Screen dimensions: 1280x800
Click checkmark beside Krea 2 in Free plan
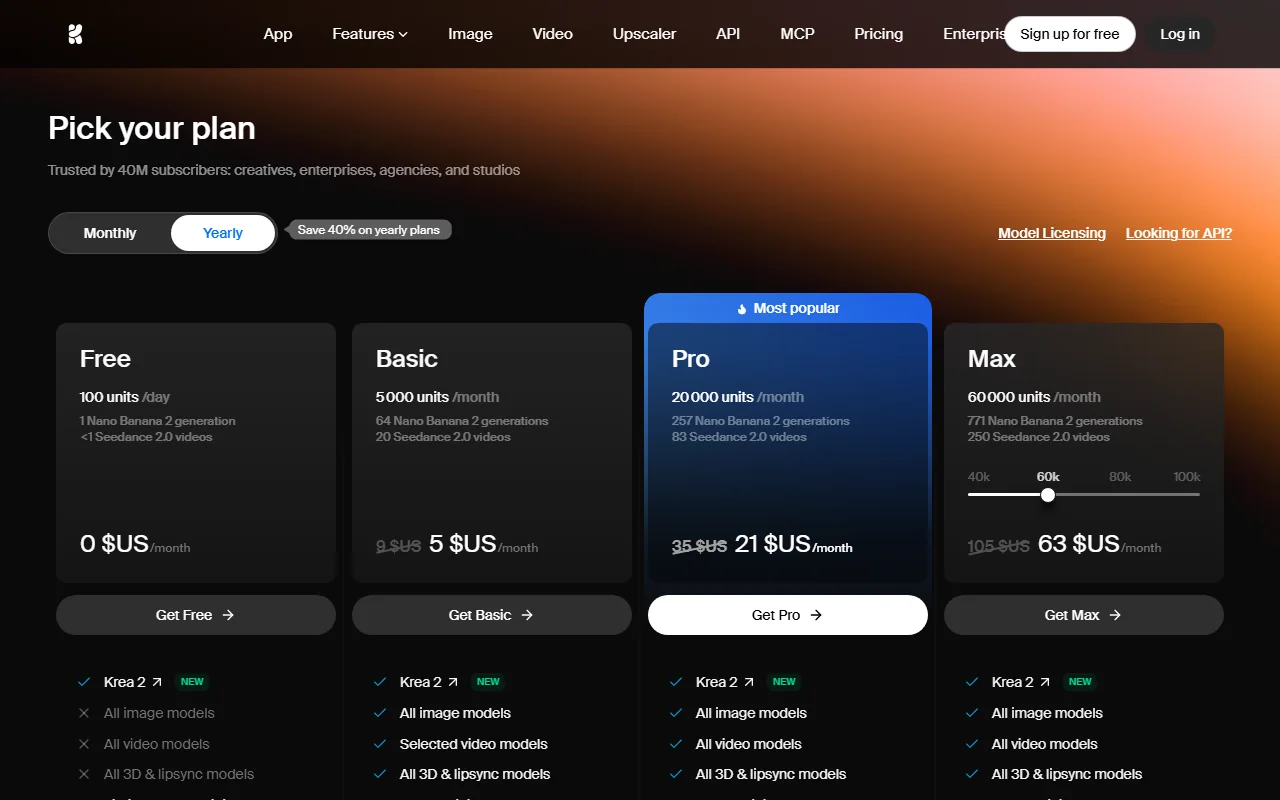[x=84, y=682]
